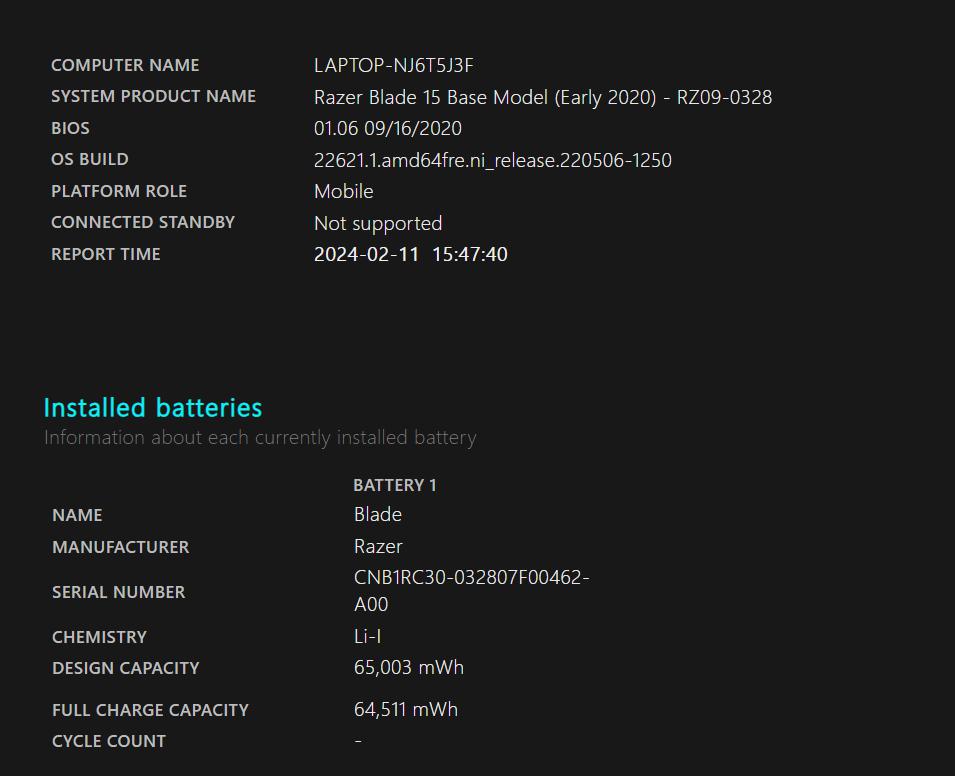Select the Not supported standby value
955x776 pixels.
377,223
